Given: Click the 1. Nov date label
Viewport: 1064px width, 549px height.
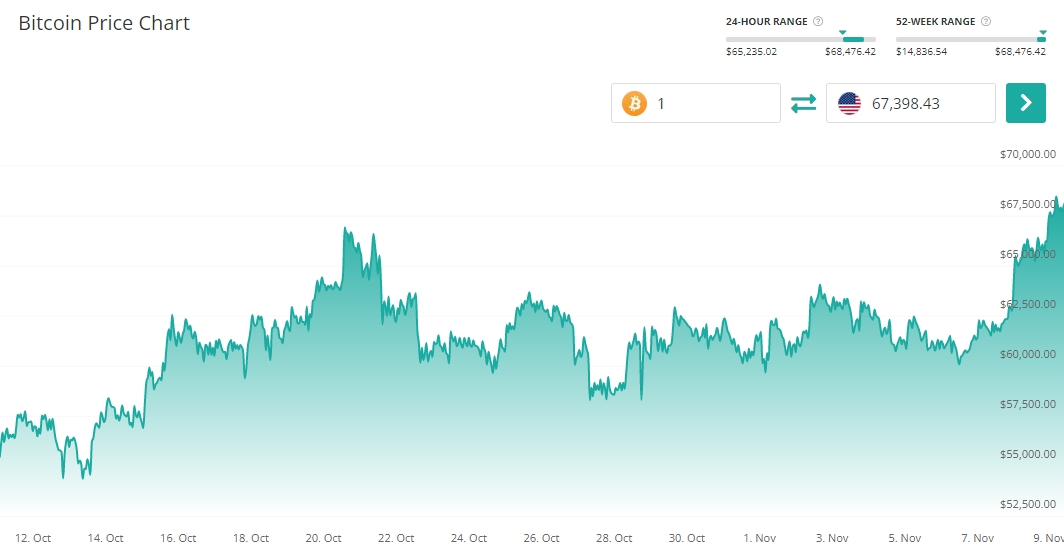Looking at the screenshot, I should click(759, 538).
